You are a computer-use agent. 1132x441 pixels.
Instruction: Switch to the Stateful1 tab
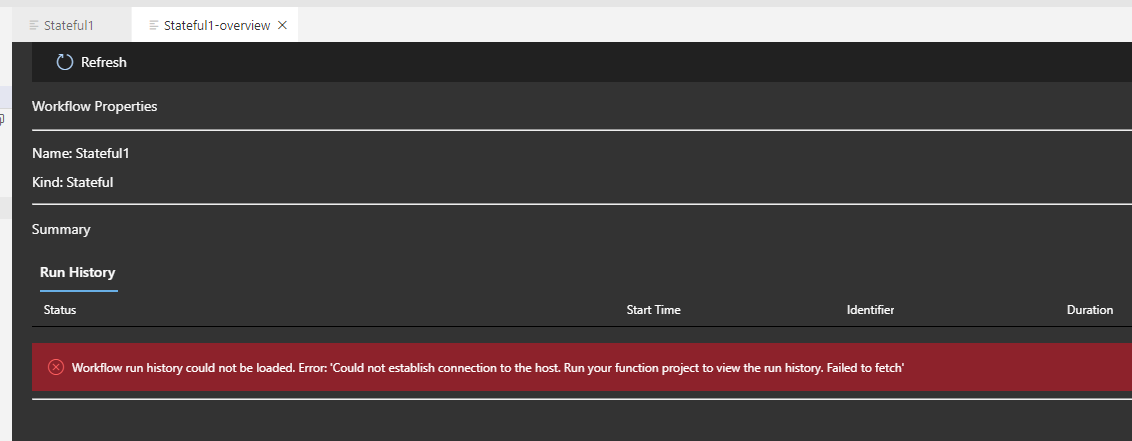[x=71, y=25]
